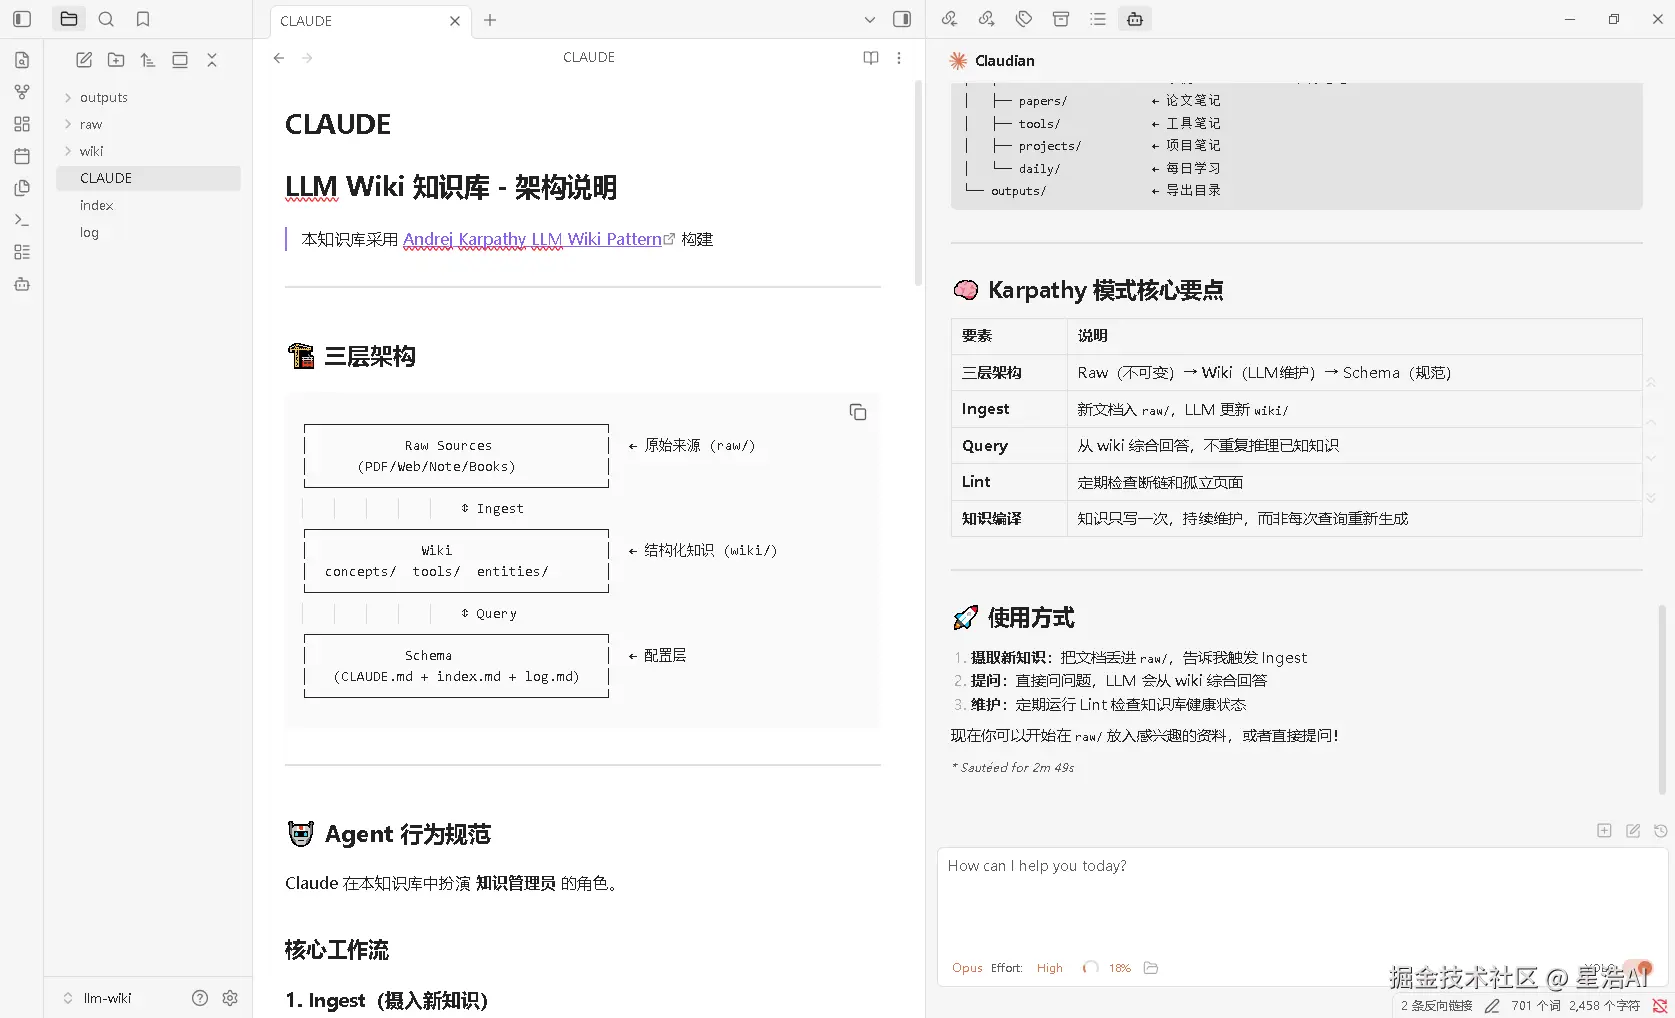Viewport: 1675px width, 1018px height.
Task: Check the 18% context usage indicator
Action: click(x=1107, y=968)
